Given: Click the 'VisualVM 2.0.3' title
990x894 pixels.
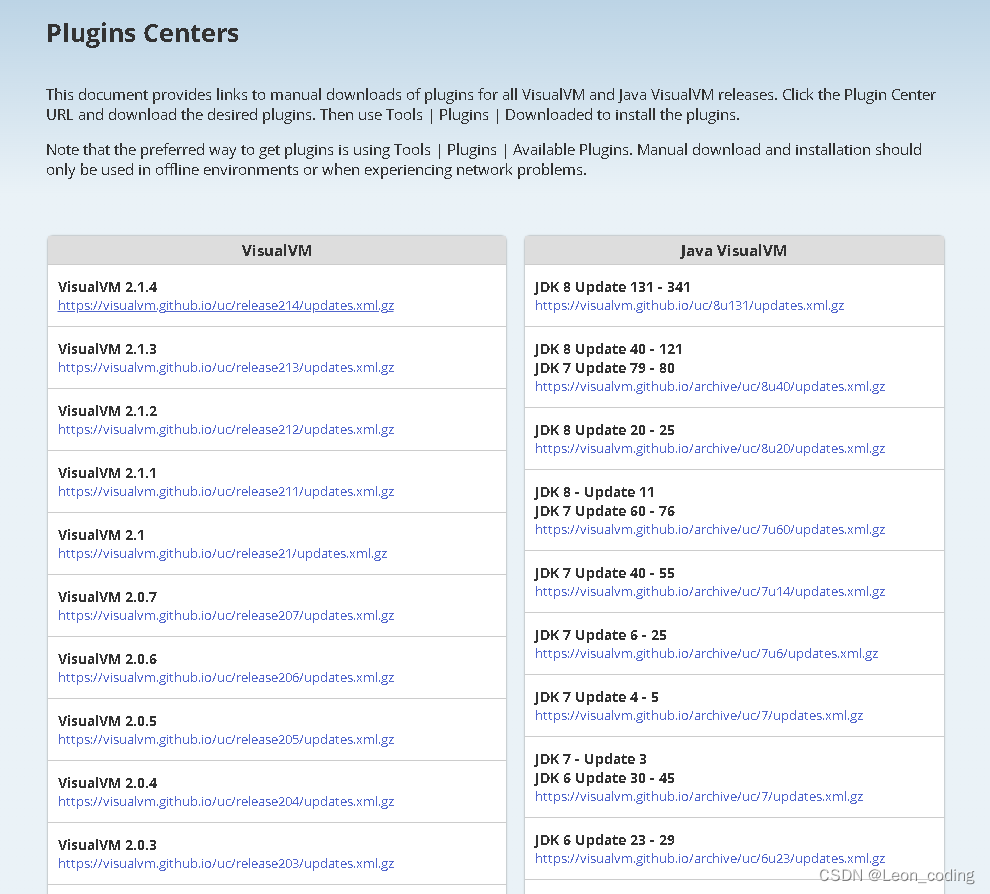Looking at the screenshot, I should pos(107,845).
